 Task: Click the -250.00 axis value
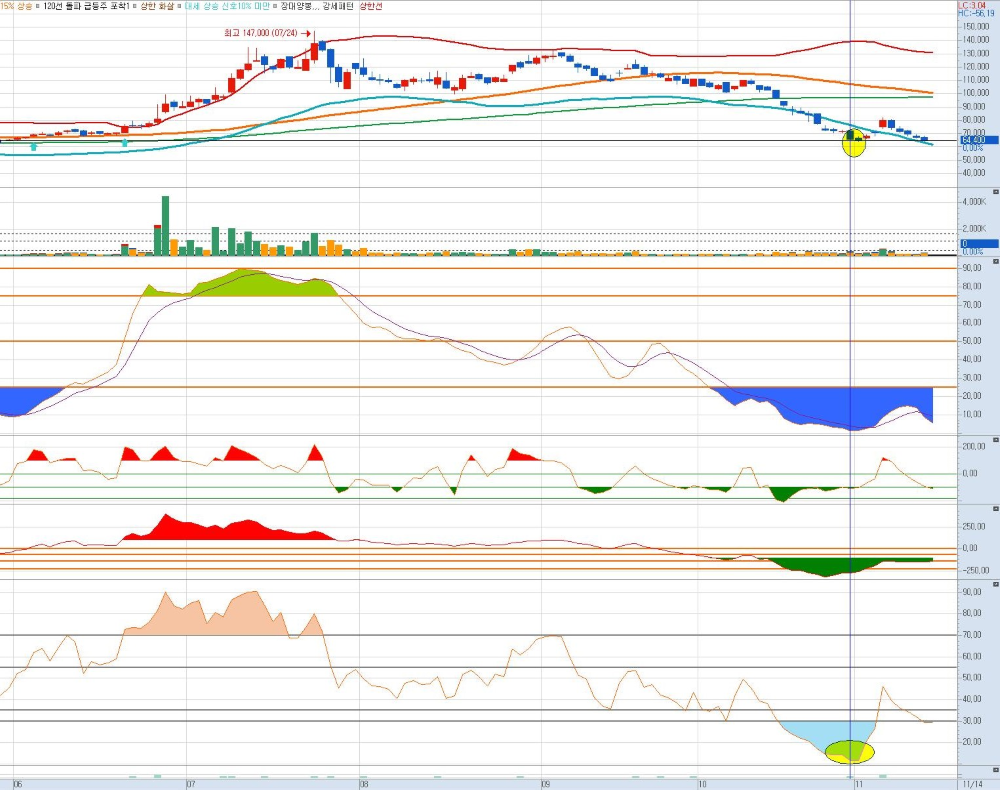974,570
